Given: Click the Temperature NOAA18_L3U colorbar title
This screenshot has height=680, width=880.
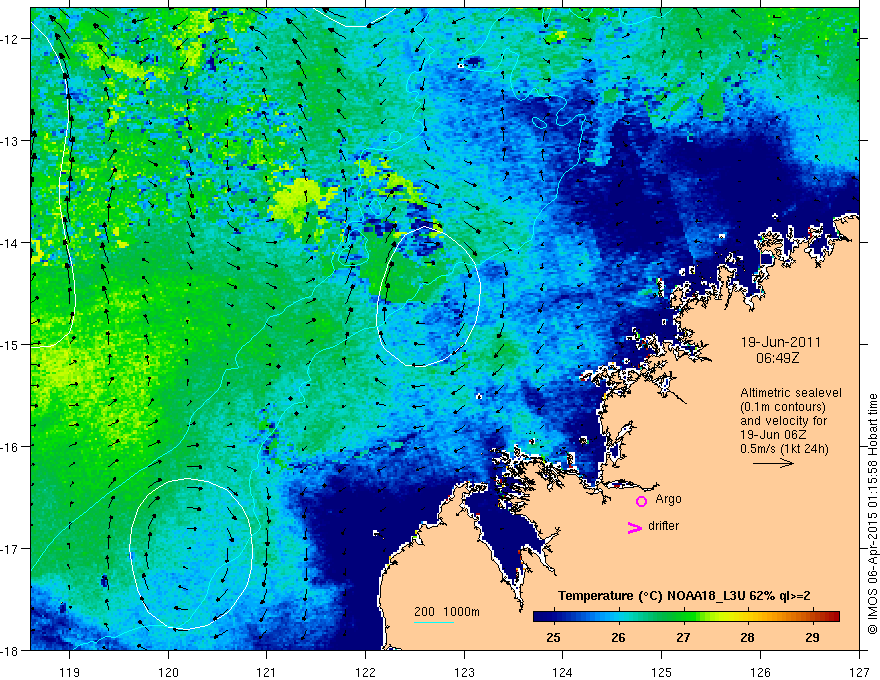Looking at the screenshot, I should click(684, 596).
